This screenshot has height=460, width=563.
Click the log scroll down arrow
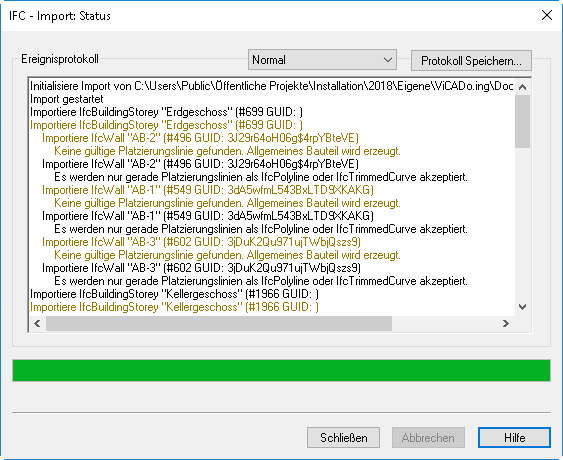523,307
